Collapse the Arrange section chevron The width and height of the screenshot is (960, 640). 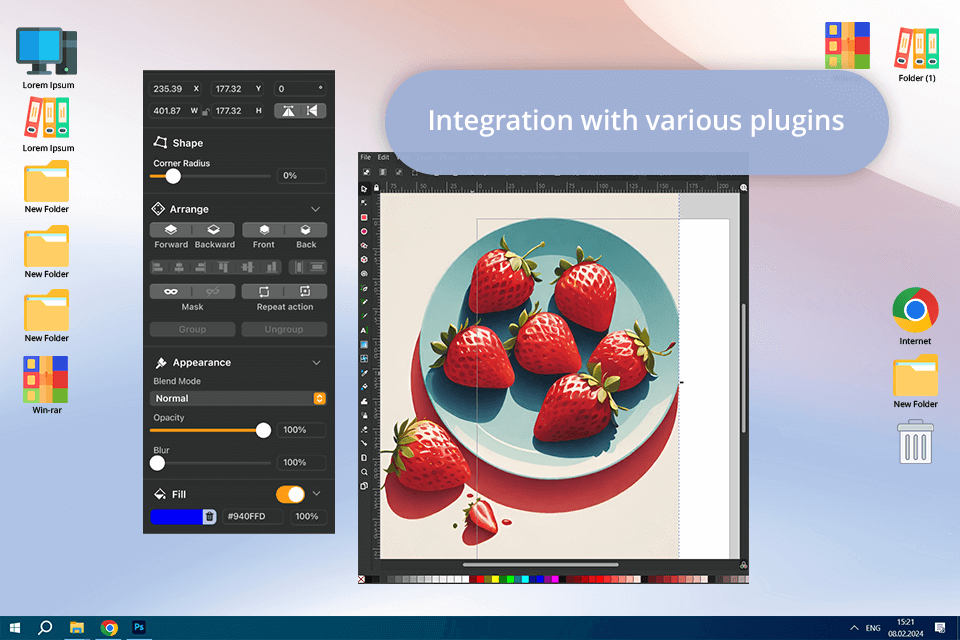(x=315, y=209)
